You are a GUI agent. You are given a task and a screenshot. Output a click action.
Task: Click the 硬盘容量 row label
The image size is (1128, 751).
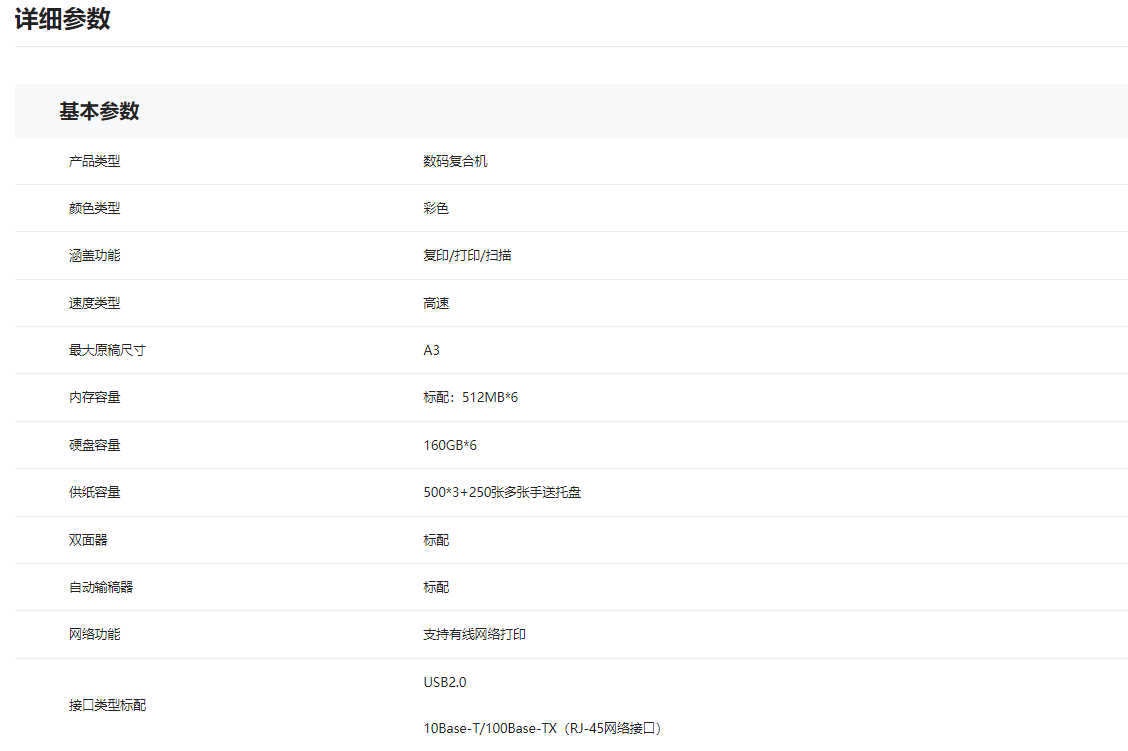click(x=94, y=445)
